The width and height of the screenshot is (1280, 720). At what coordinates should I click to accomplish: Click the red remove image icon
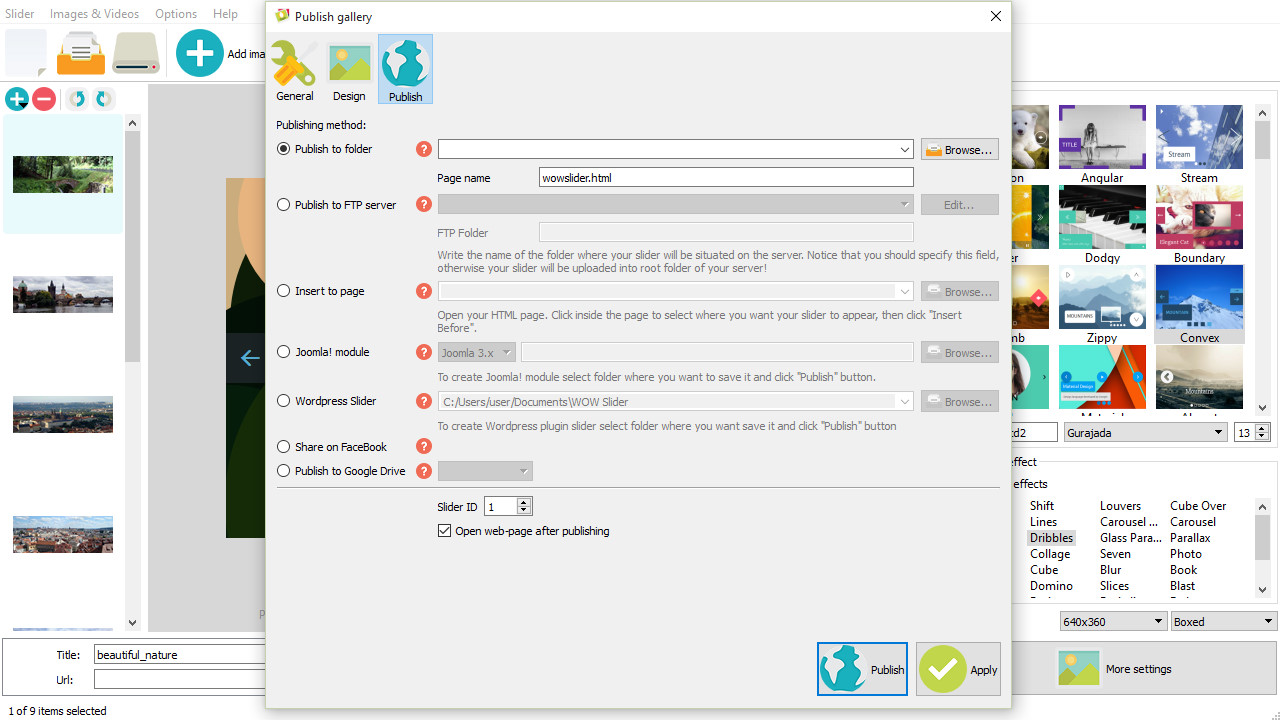click(x=44, y=99)
